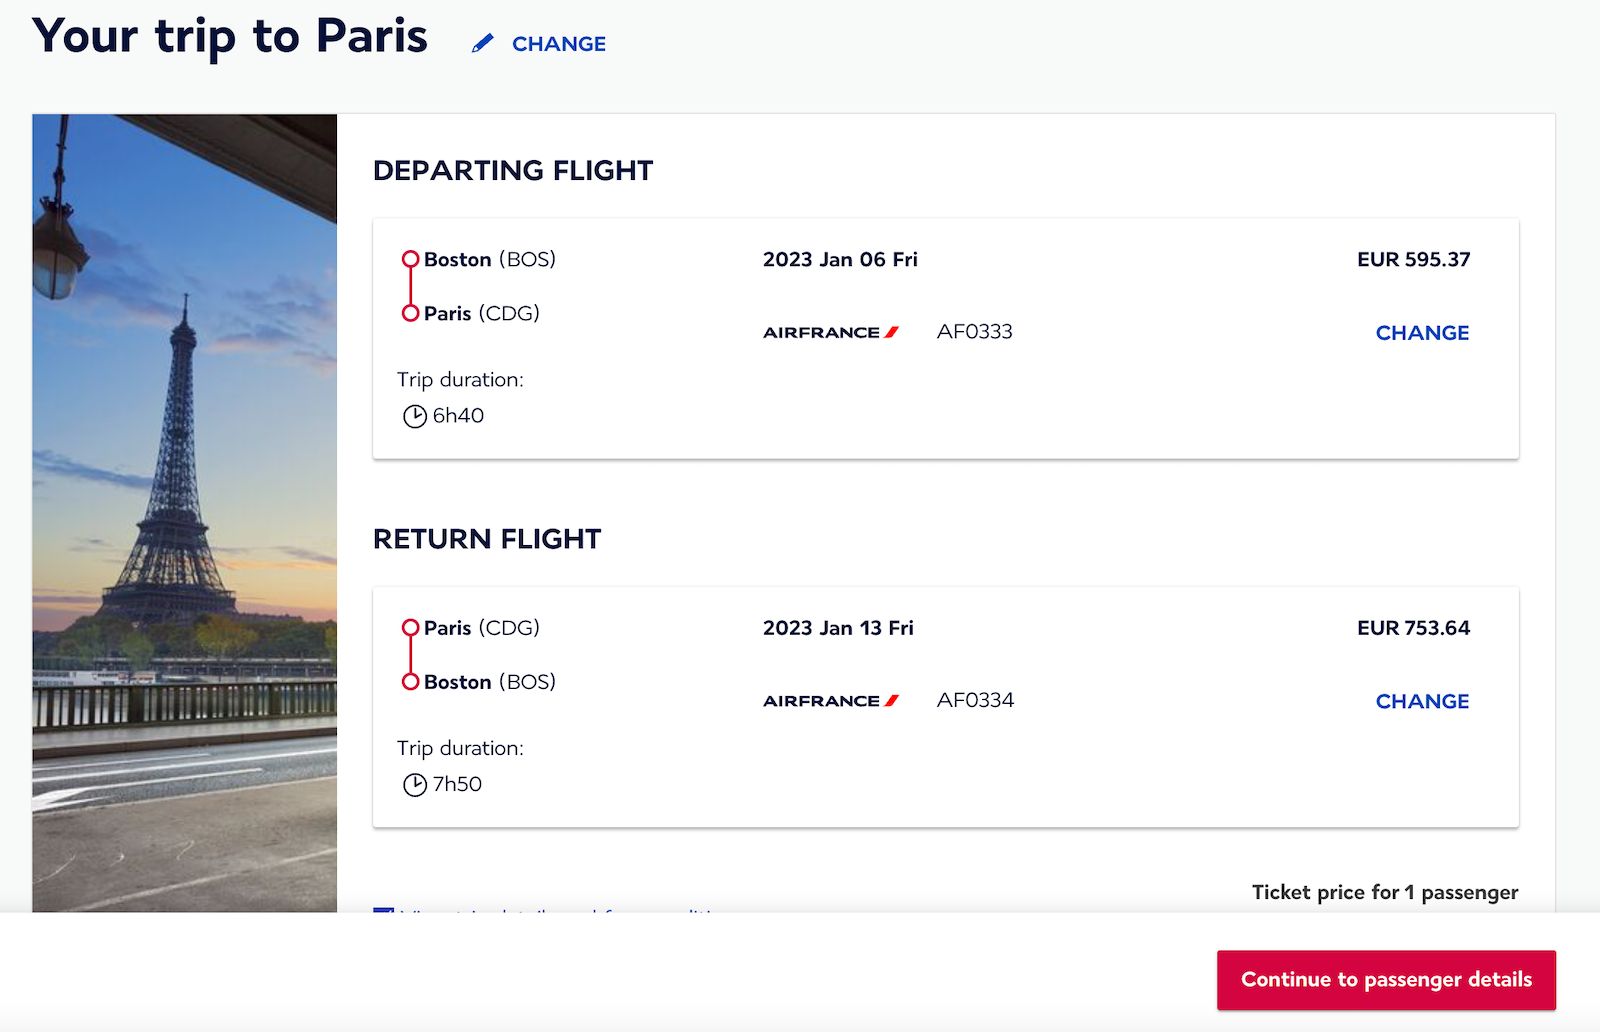Image resolution: width=1600 pixels, height=1032 pixels.
Task: Click the Eiffel Tower trip photo
Action: (x=184, y=515)
